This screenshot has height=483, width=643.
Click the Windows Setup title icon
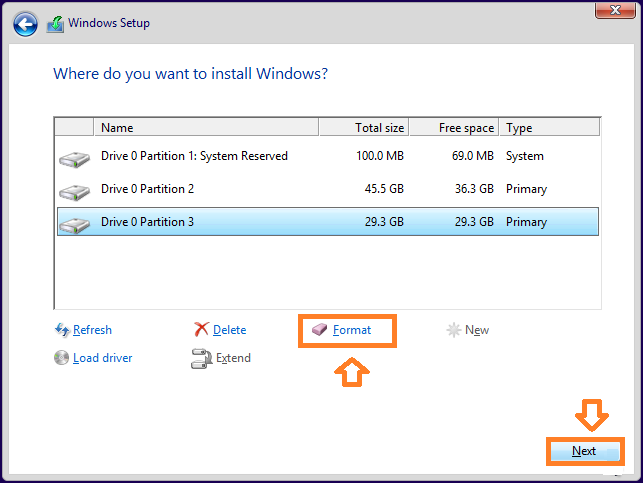pyautogui.click(x=55, y=24)
